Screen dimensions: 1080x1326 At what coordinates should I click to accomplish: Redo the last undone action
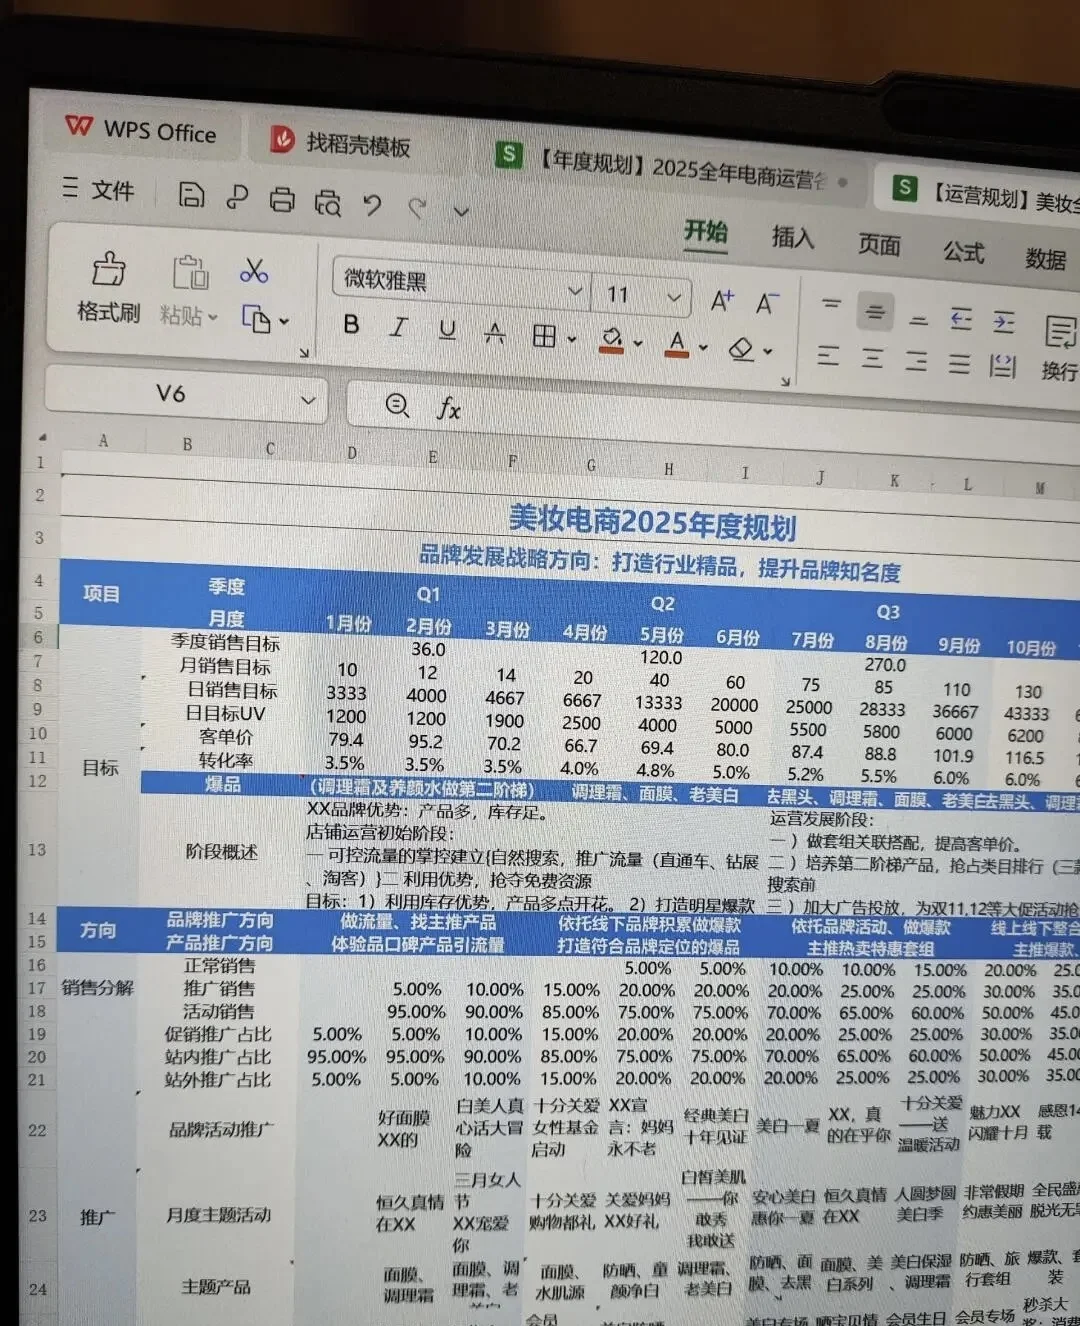pos(417,208)
